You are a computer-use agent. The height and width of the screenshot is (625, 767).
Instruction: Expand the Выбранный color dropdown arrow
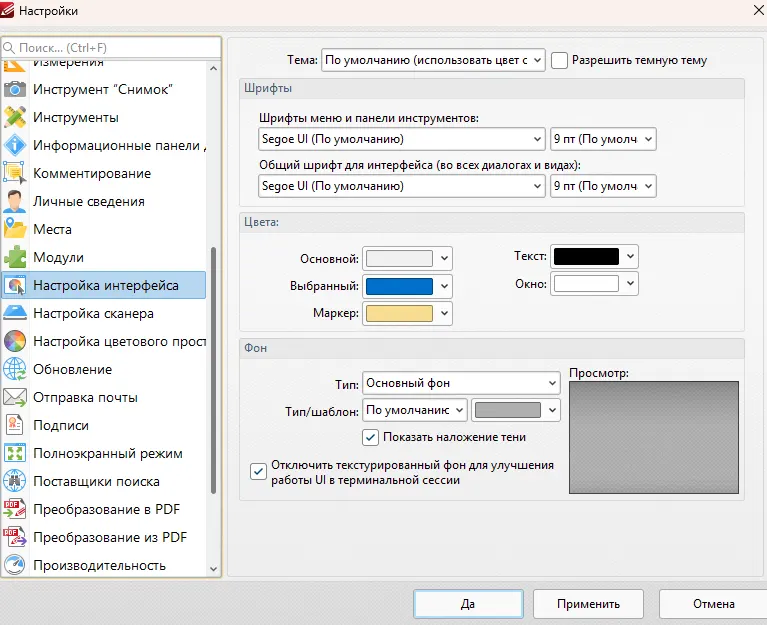444,286
